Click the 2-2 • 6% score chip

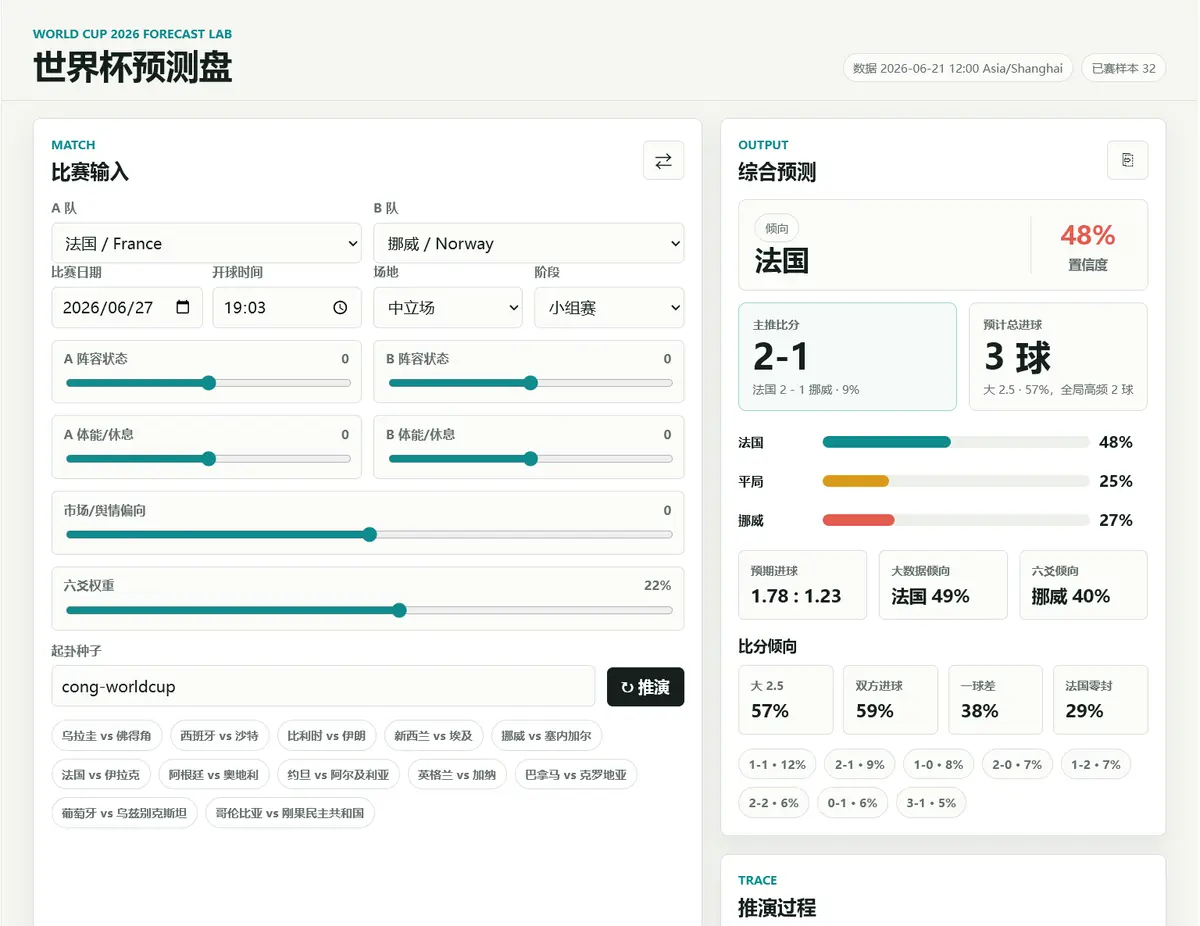[x=775, y=803]
